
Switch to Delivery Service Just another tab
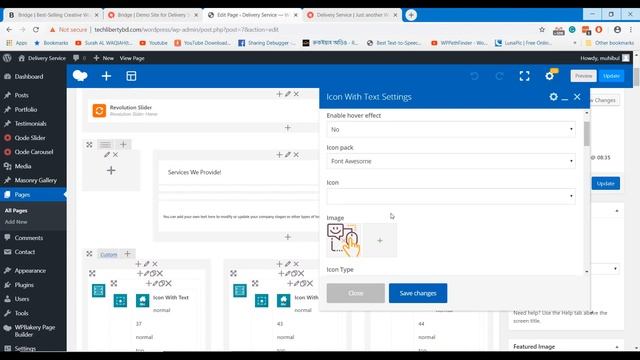coord(351,15)
